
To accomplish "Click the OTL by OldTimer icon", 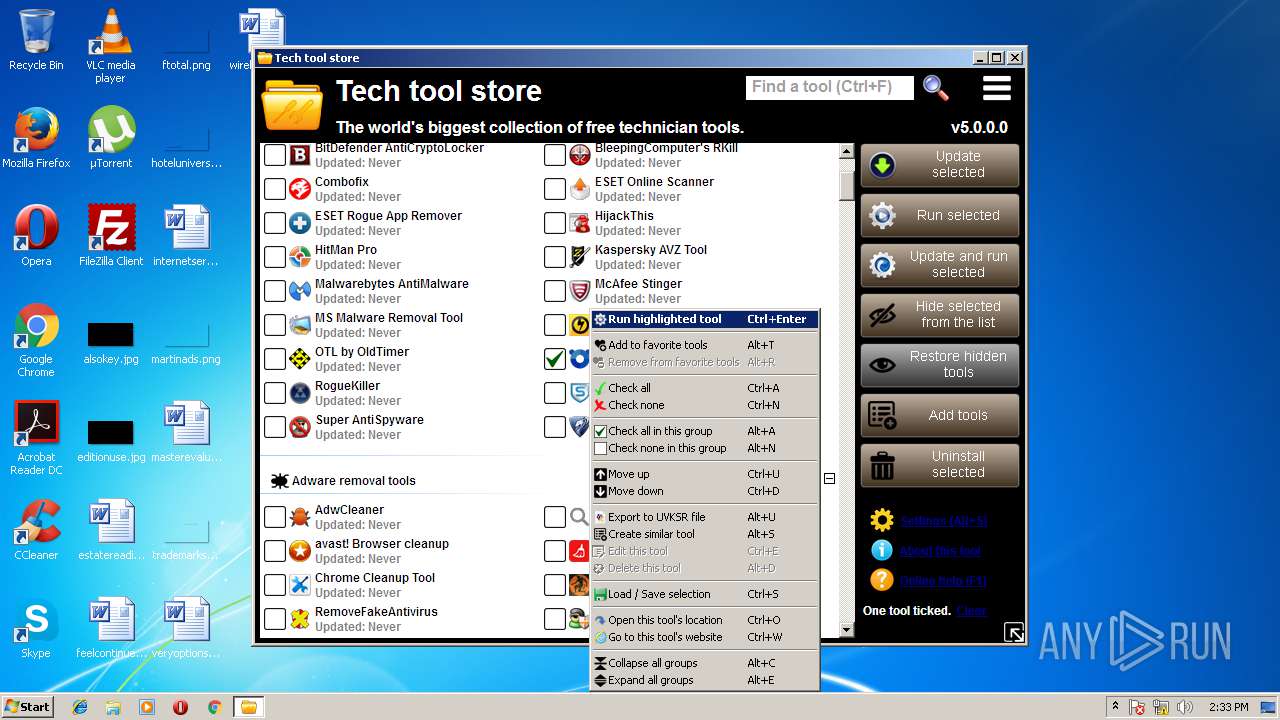I will tap(299, 359).
